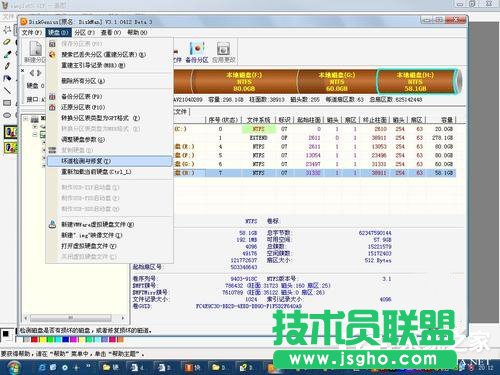This screenshot has height=375, width=500.
Task: Collapse the second child tree node
Action: click(35, 134)
